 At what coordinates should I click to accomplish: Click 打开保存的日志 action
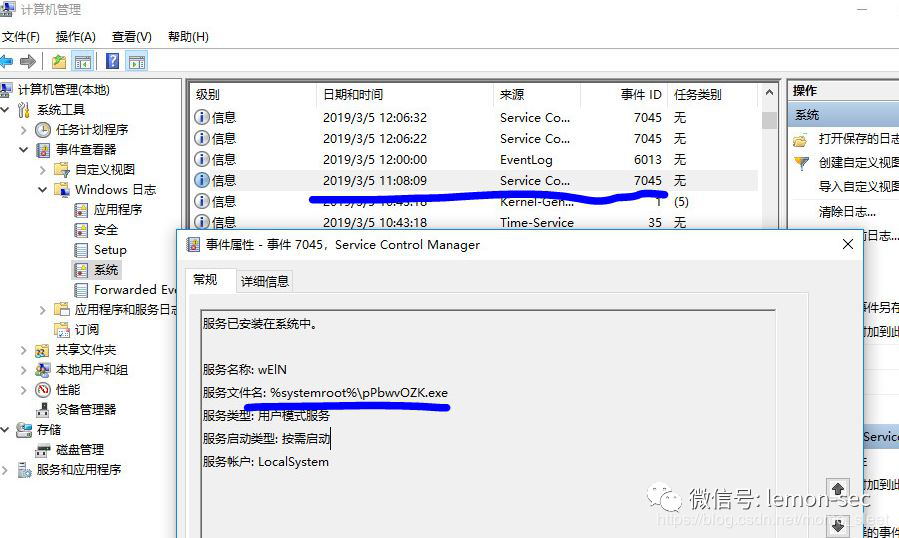[x=858, y=139]
